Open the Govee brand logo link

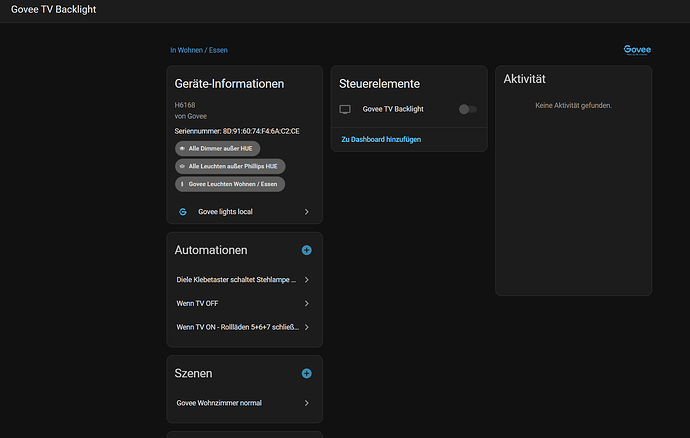(x=637, y=50)
